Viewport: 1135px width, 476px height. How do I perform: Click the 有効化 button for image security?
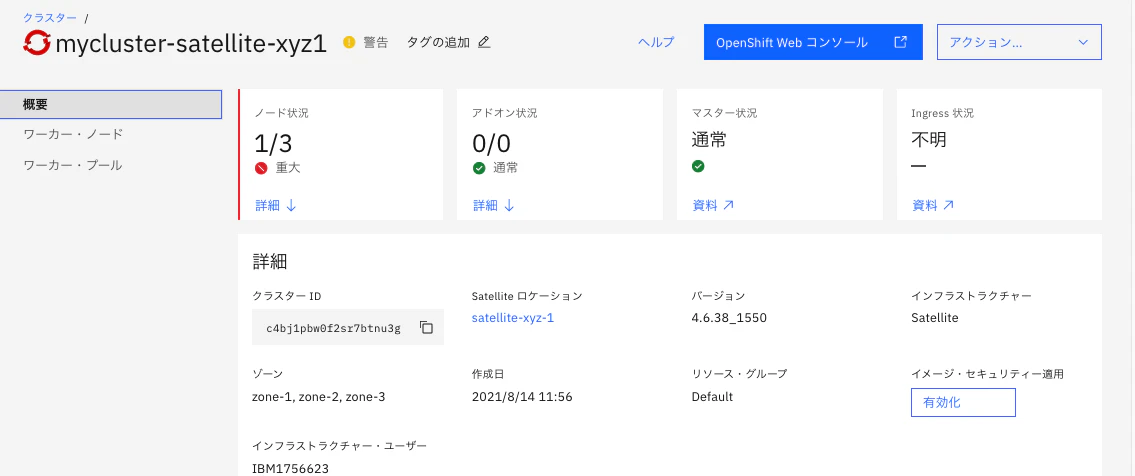coord(963,402)
